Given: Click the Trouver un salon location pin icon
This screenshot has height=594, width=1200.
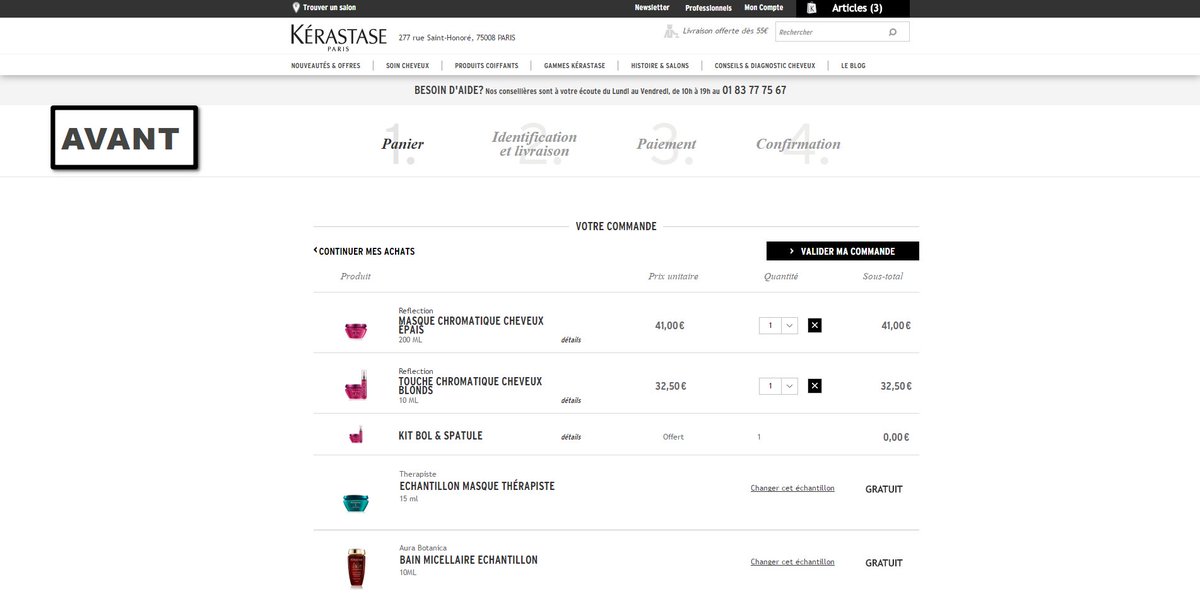Looking at the screenshot, I should tap(296, 7).
